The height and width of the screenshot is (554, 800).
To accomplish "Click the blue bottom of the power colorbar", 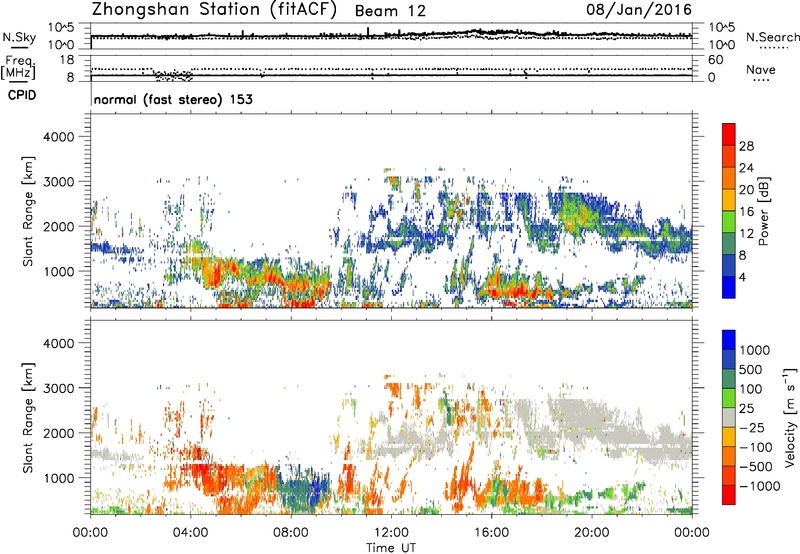I will (729, 287).
